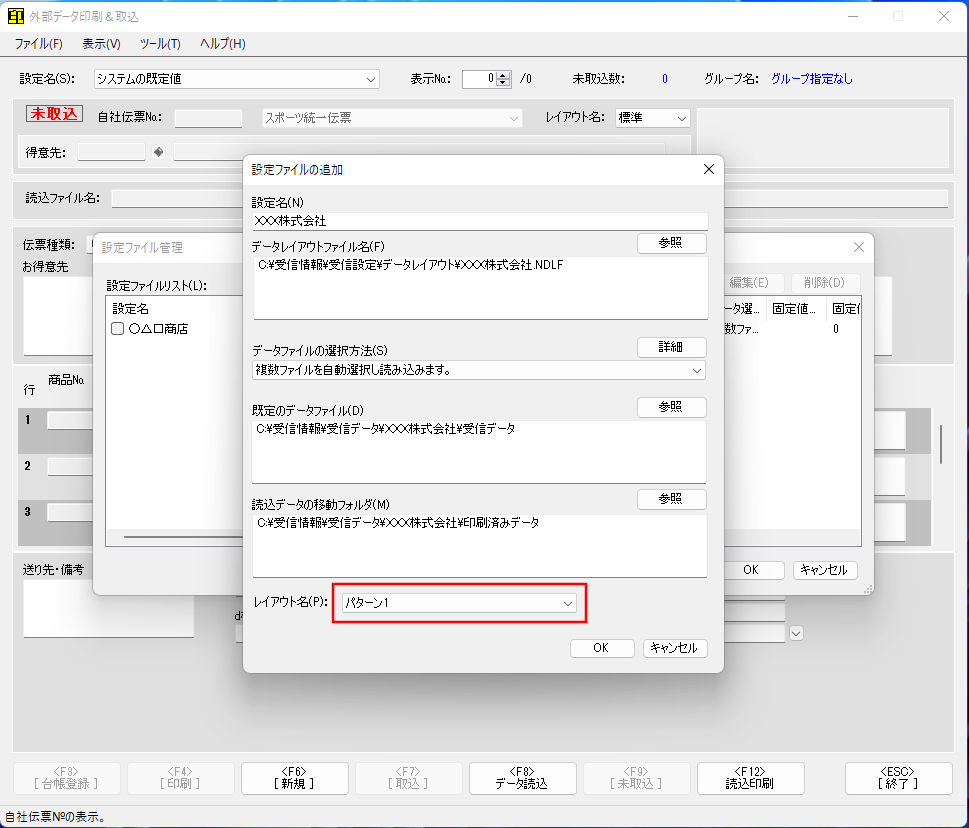Click the chevron button behind the dialog
Screen dimensions: 969x828
(x=796, y=633)
